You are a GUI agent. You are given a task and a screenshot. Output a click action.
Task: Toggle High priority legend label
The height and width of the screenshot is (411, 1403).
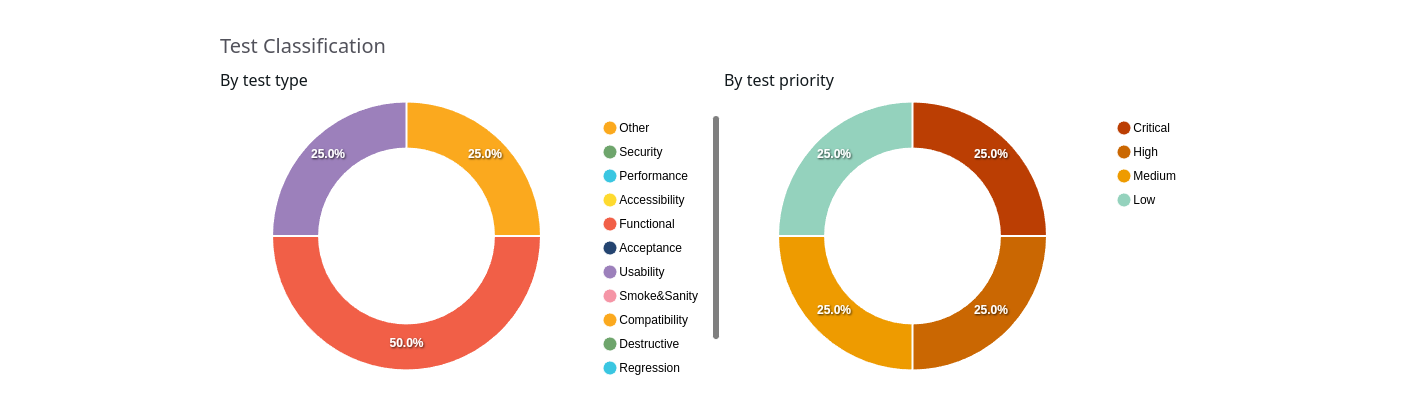coord(1145,152)
